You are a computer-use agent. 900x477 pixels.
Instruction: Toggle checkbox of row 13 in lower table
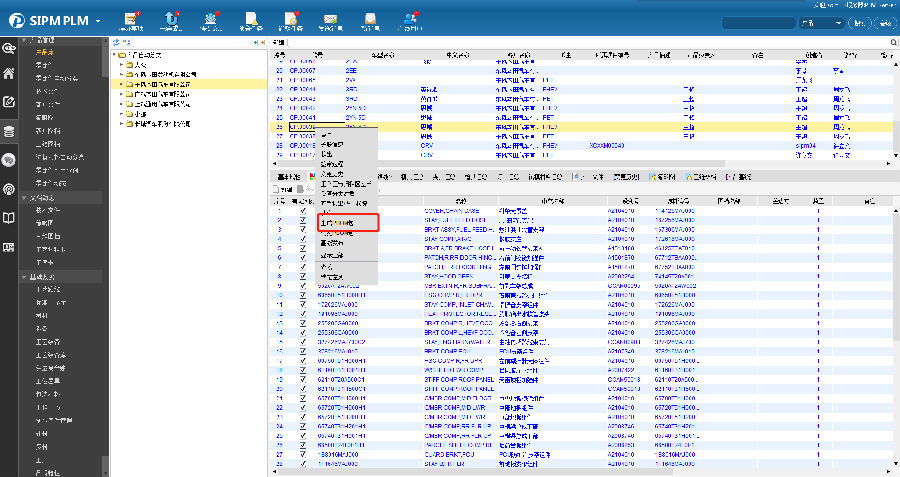(304, 324)
